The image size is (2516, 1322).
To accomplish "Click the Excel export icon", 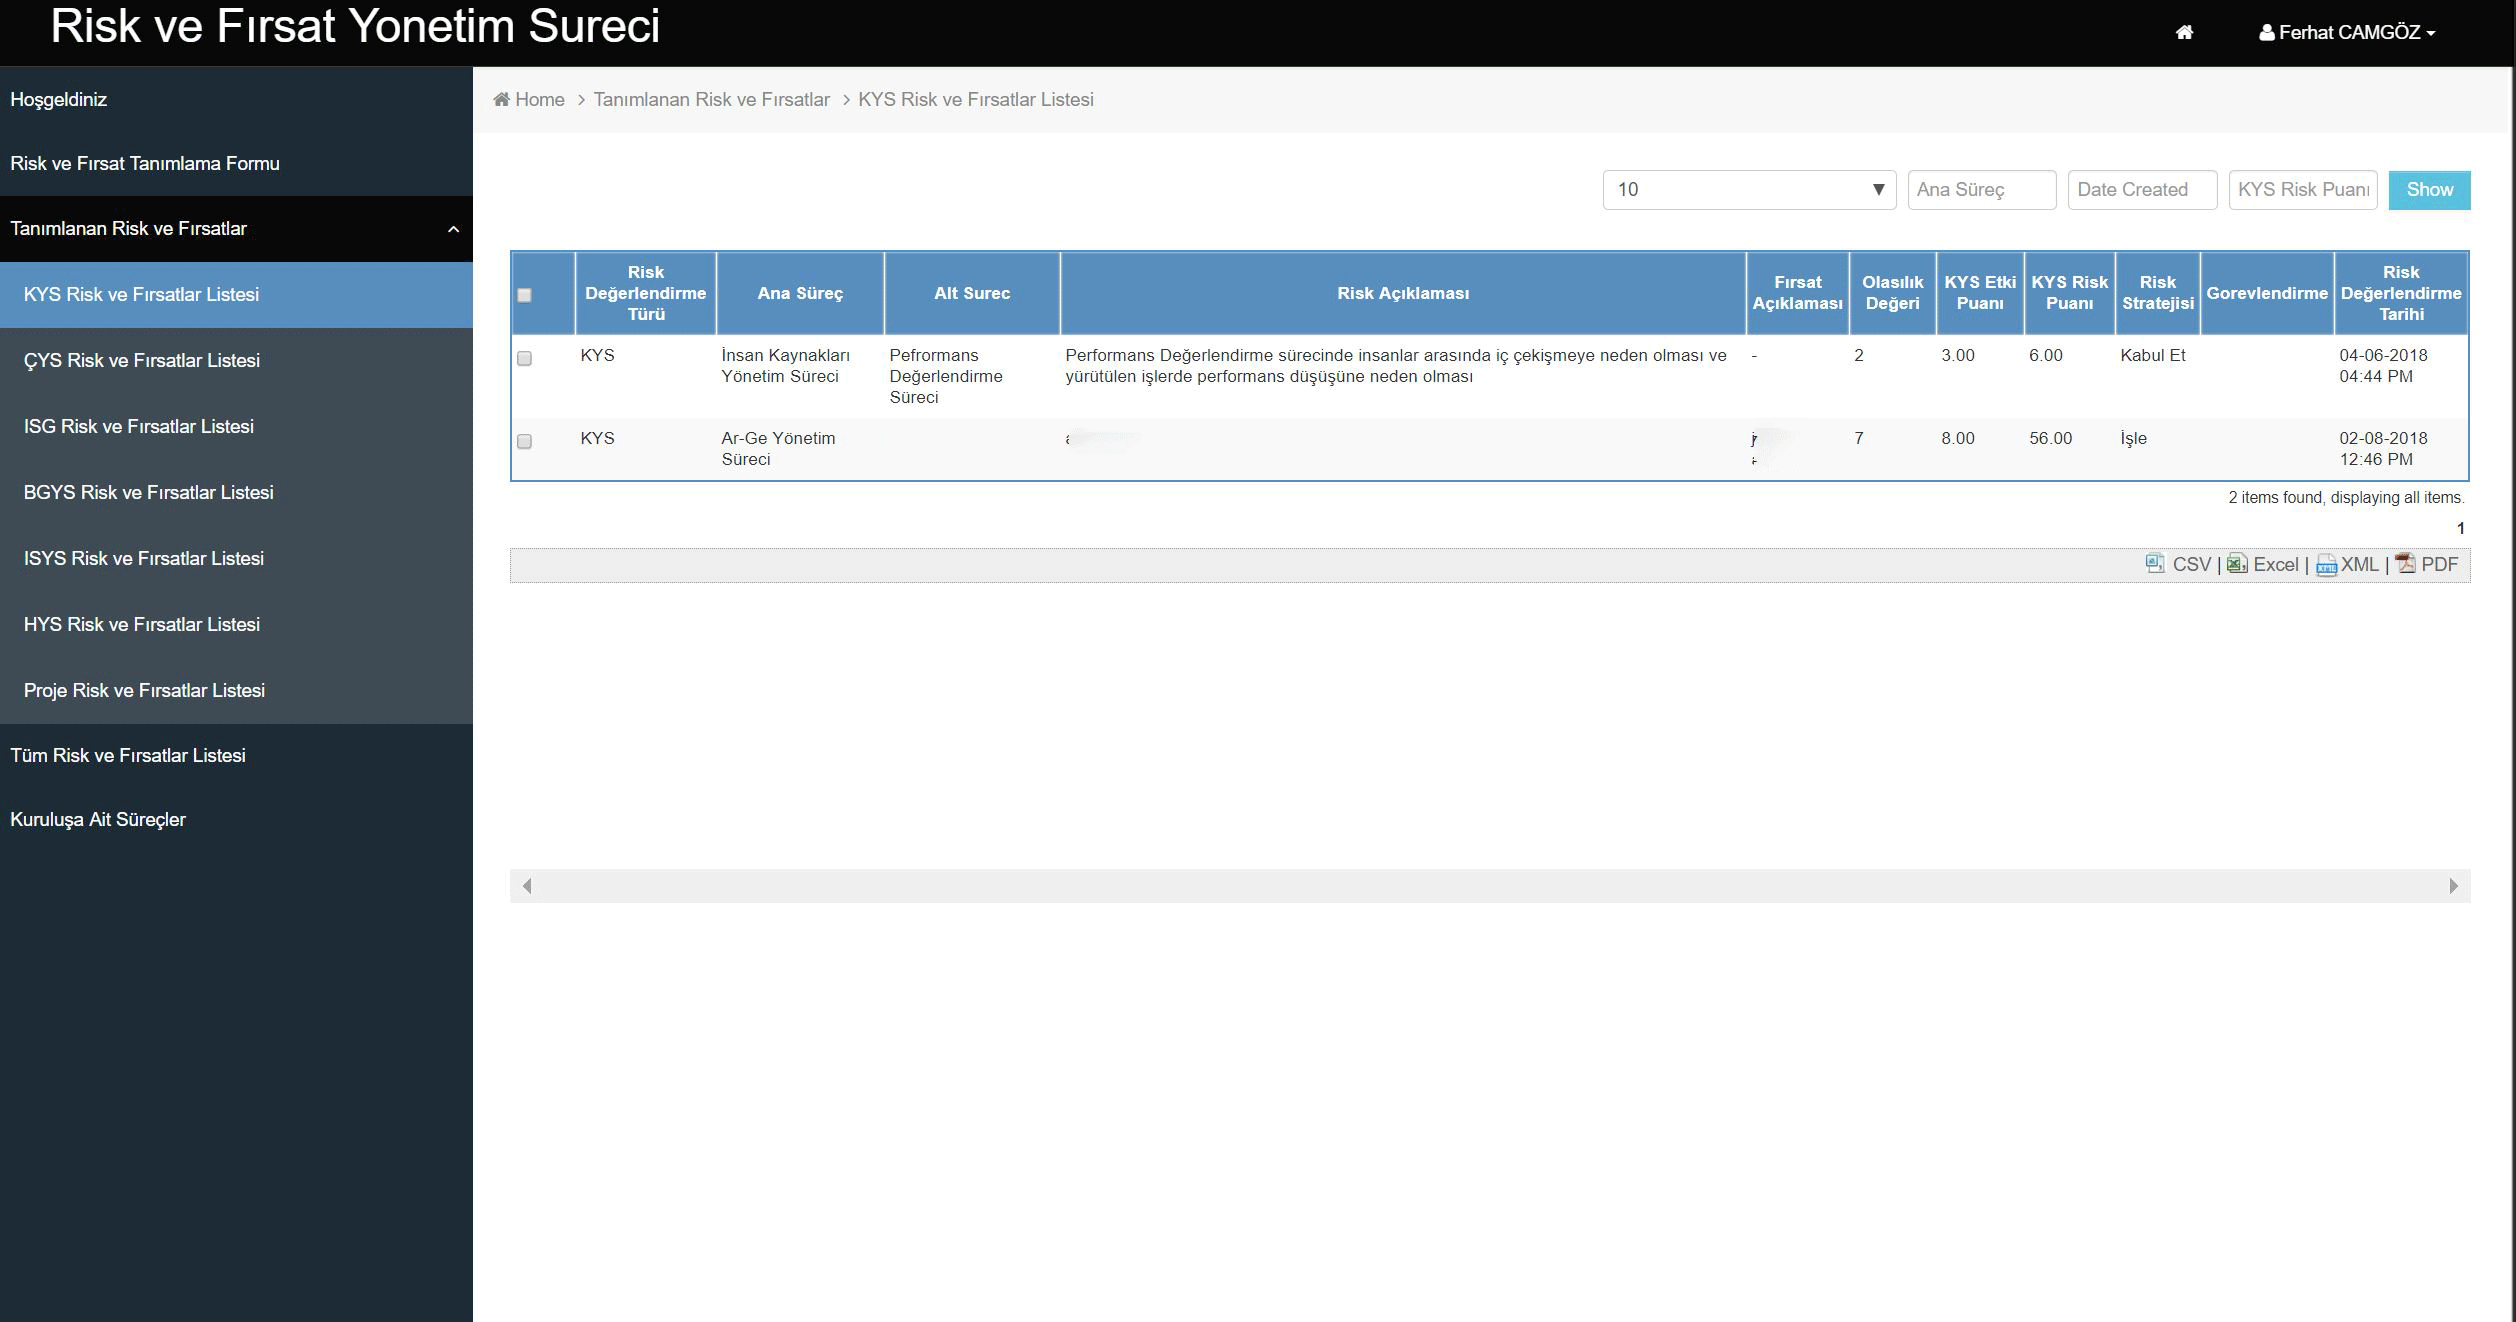I will (x=2237, y=564).
